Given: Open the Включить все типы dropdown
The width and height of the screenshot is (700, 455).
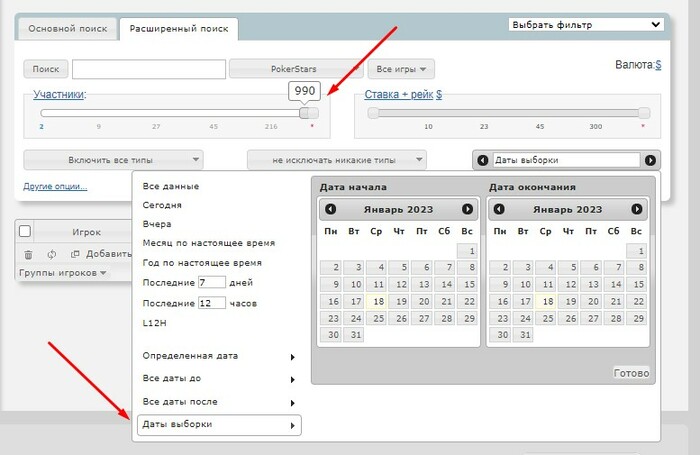Looking at the screenshot, I should (x=113, y=160).
